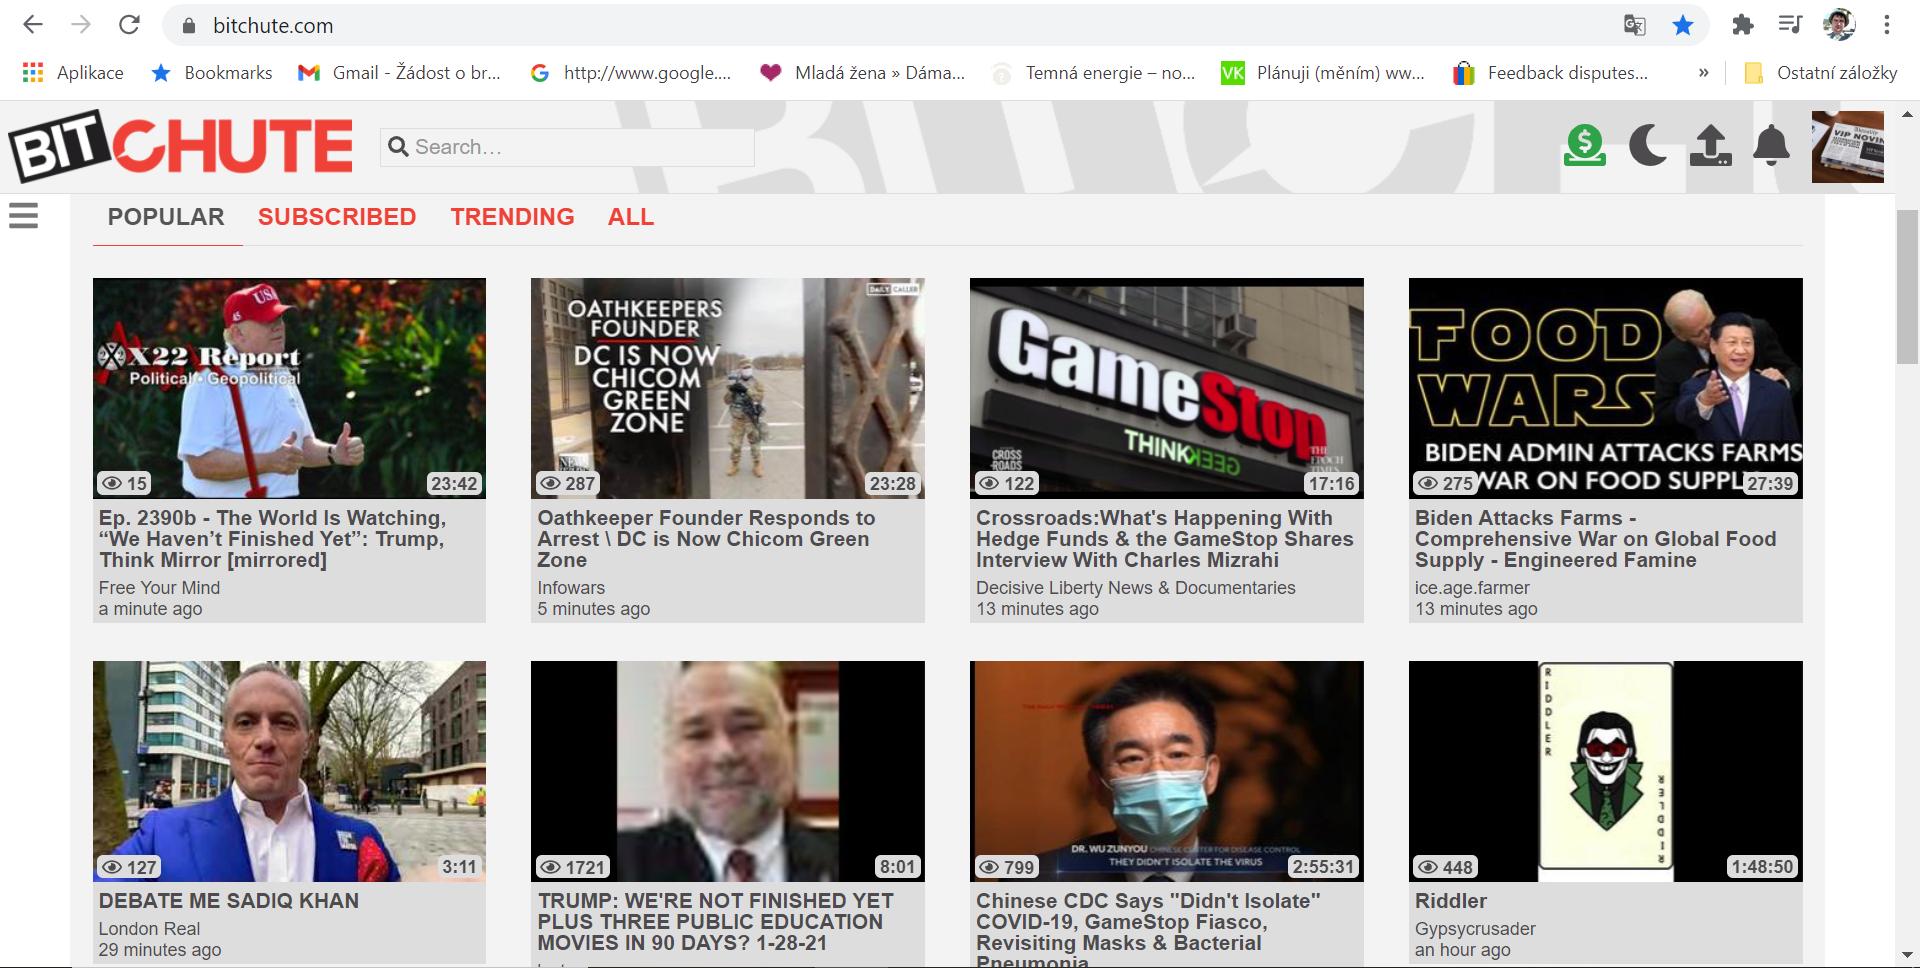Click the BitChute logo
Image resolution: width=1920 pixels, height=968 pixels.
(181, 146)
